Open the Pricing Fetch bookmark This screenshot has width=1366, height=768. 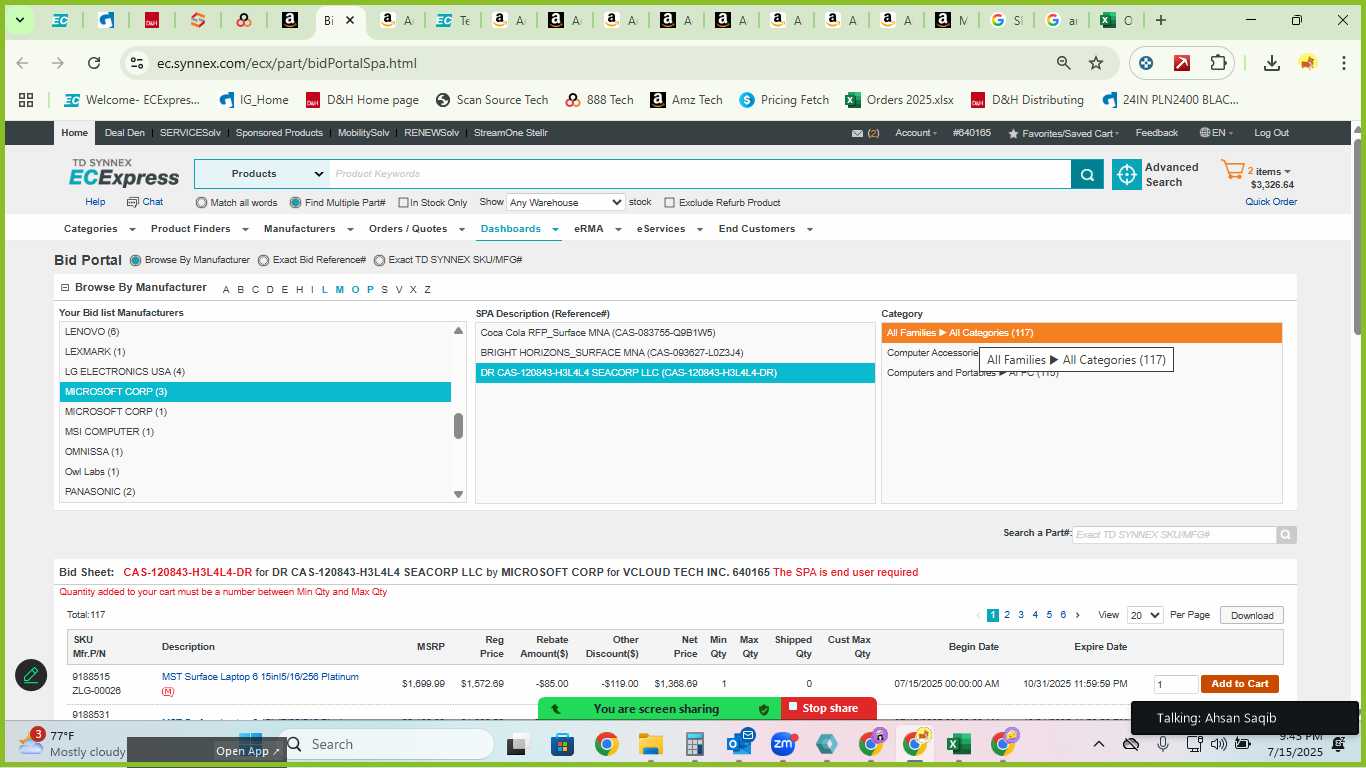tap(784, 100)
